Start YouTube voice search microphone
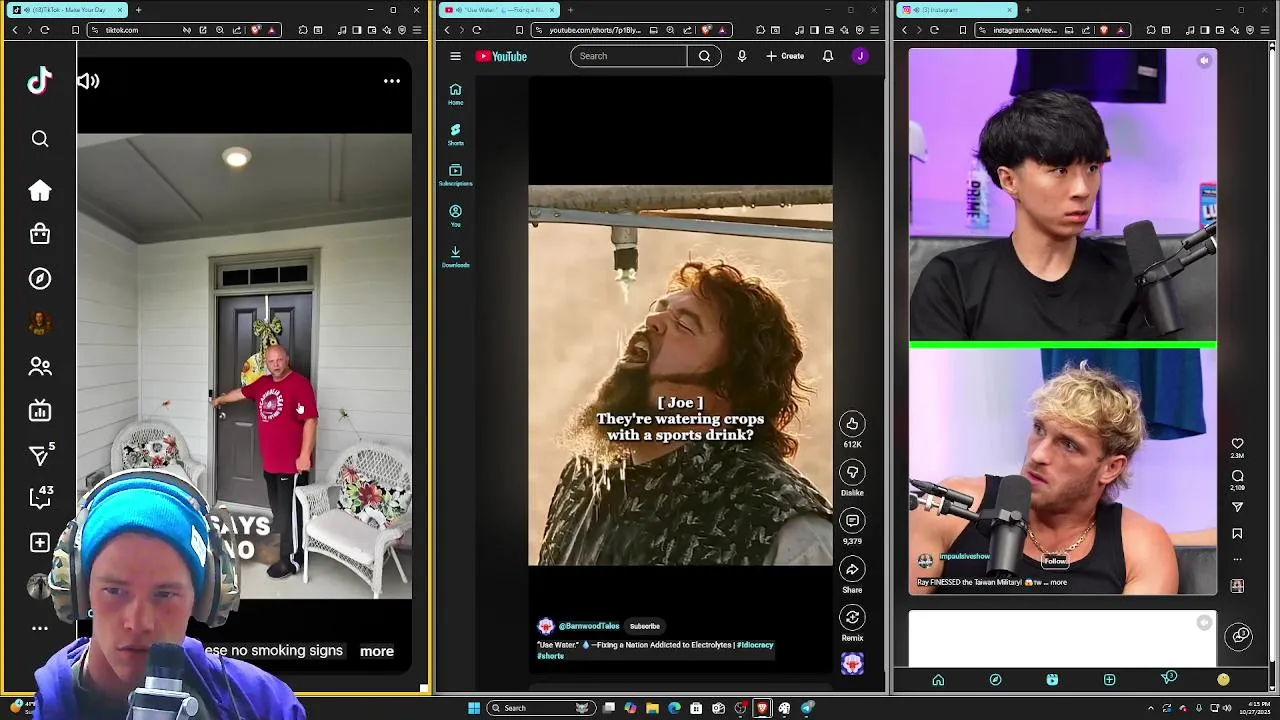This screenshot has height=720, width=1280. [742, 56]
